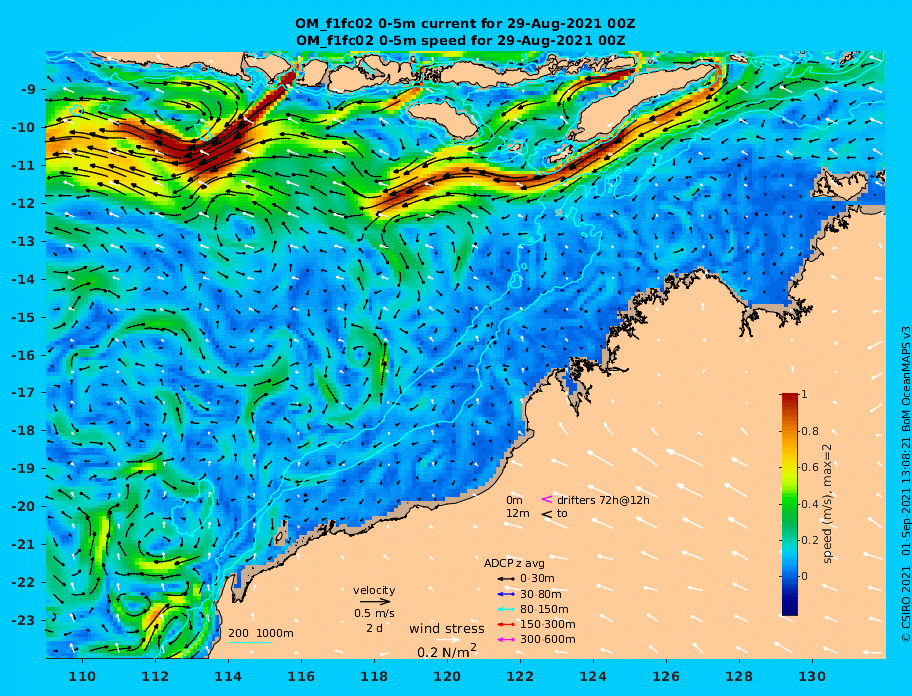Click dark blue bottom of speed colorbar
The height and width of the screenshot is (696, 912).
click(x=790, y=608)
